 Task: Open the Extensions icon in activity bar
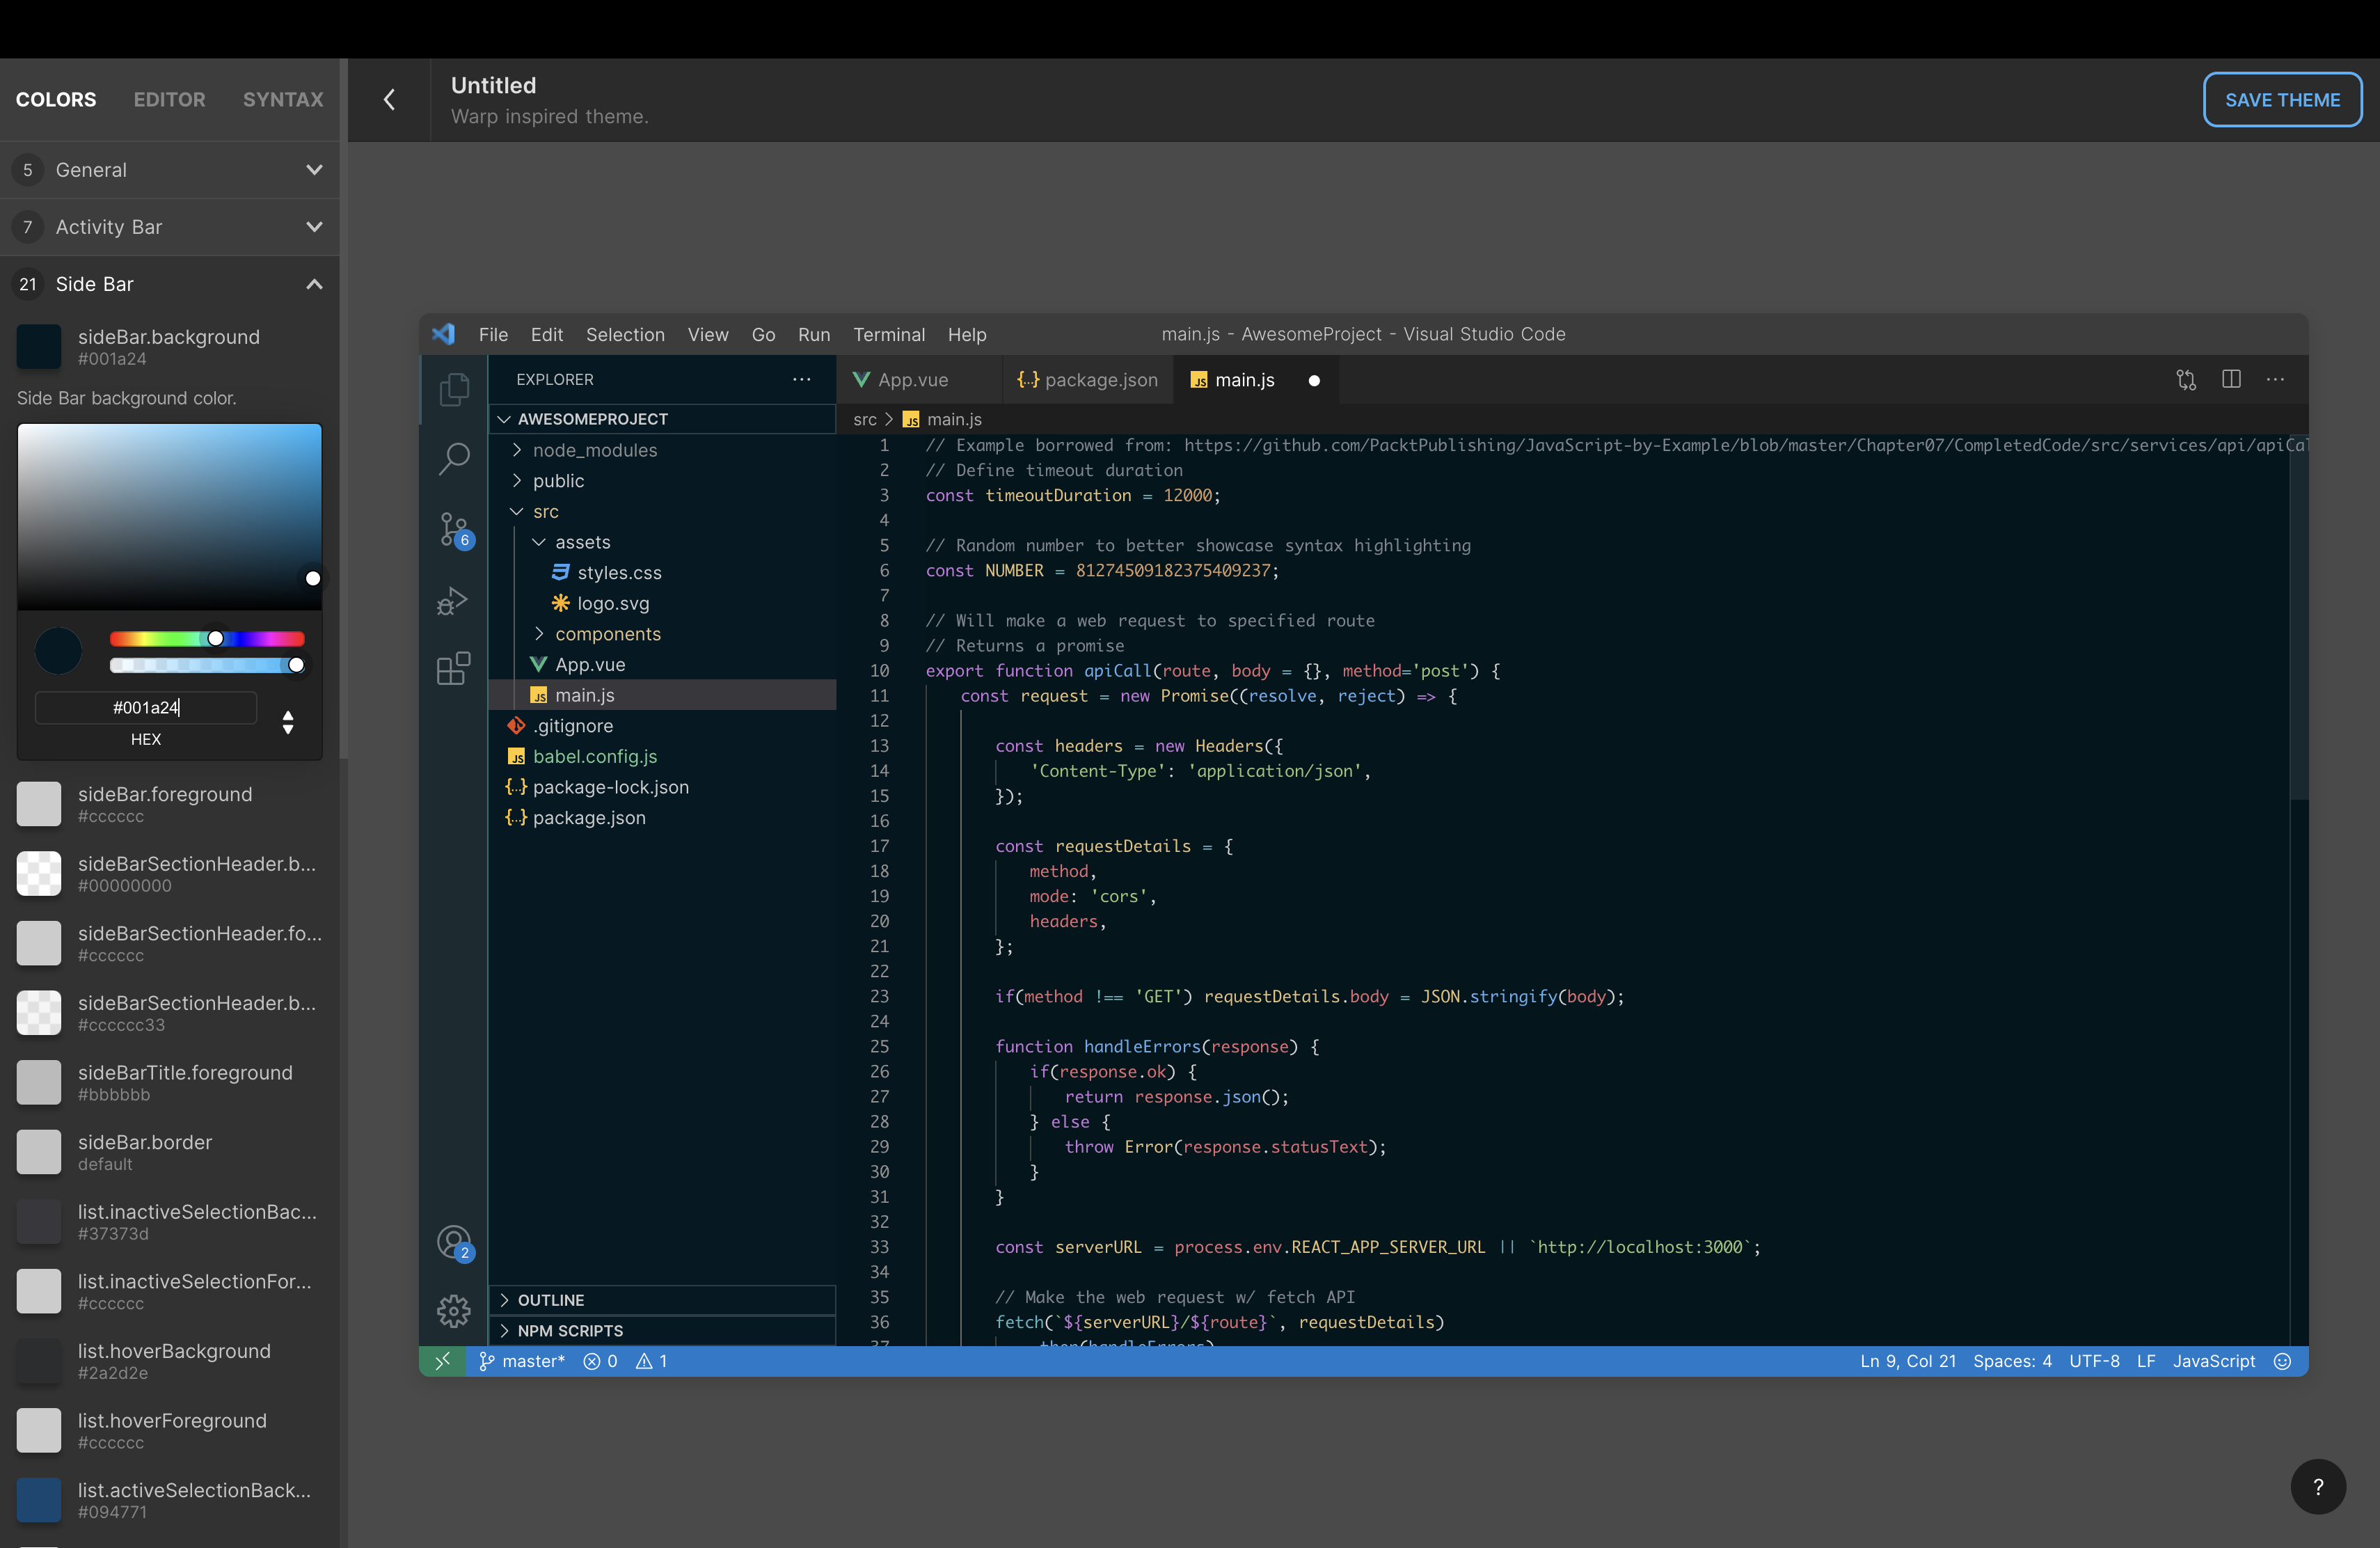coord(453,668)
